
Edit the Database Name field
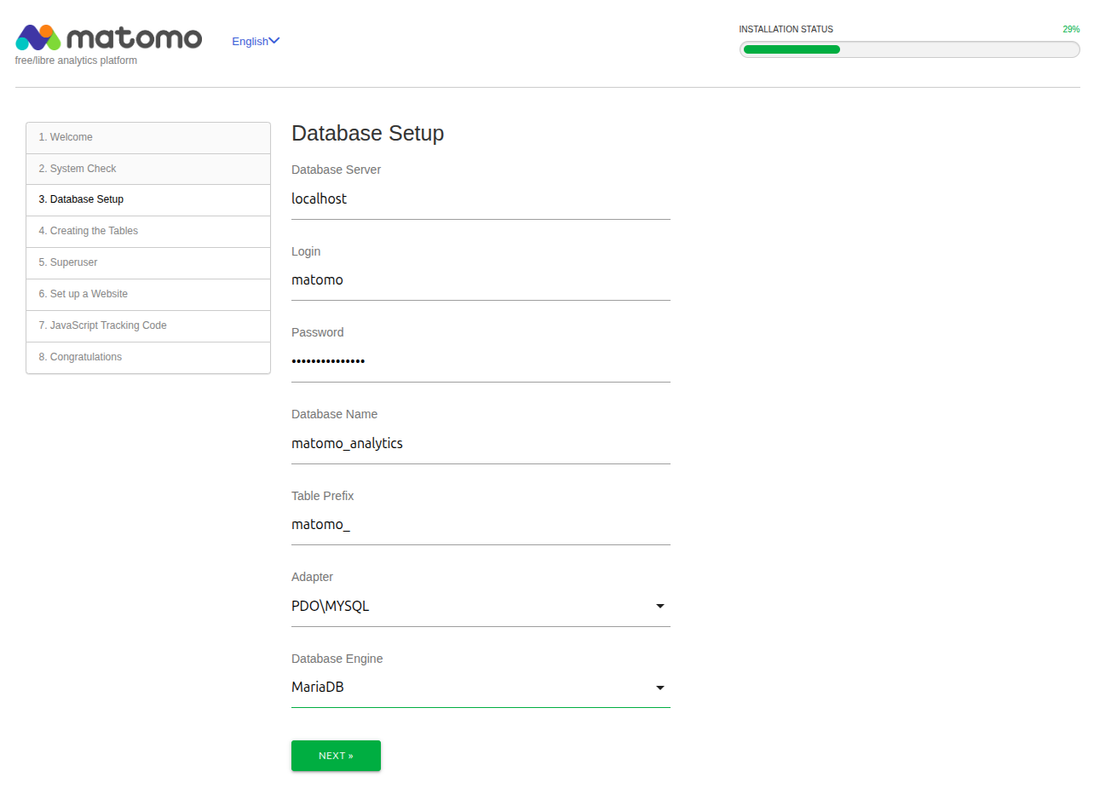(x=480, y=443)
